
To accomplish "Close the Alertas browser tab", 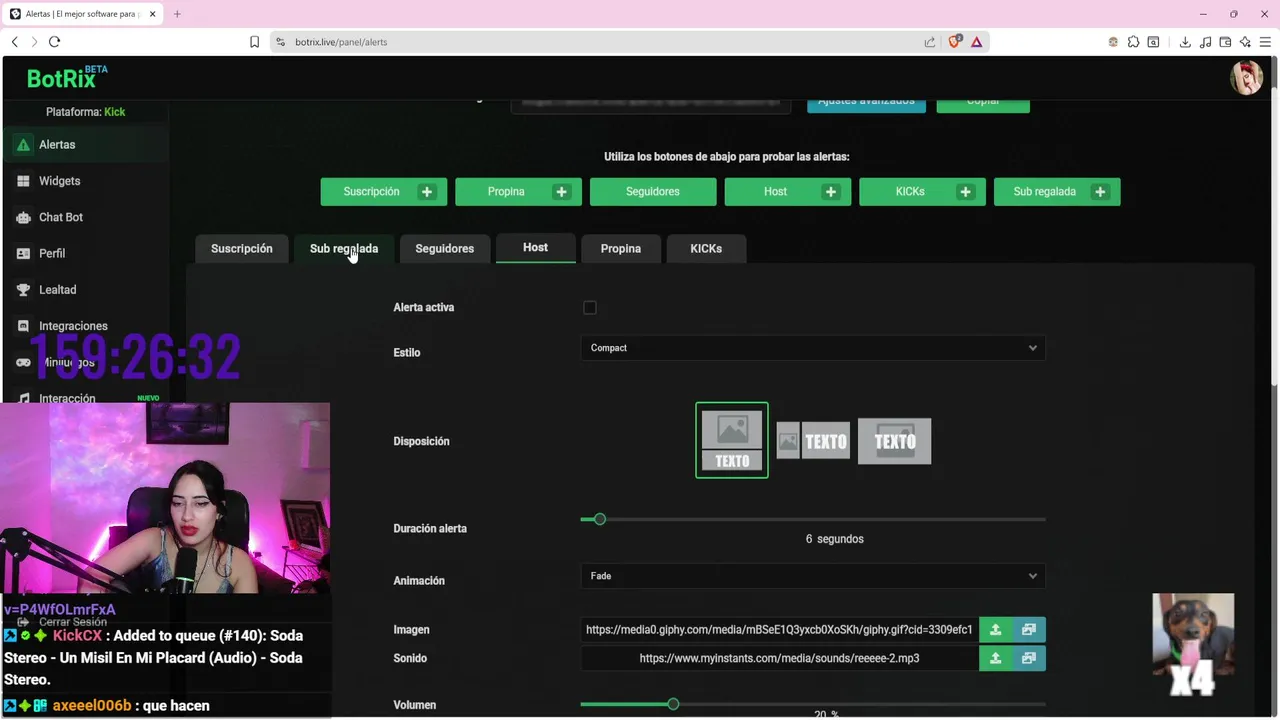I will (x=152, y=14).
